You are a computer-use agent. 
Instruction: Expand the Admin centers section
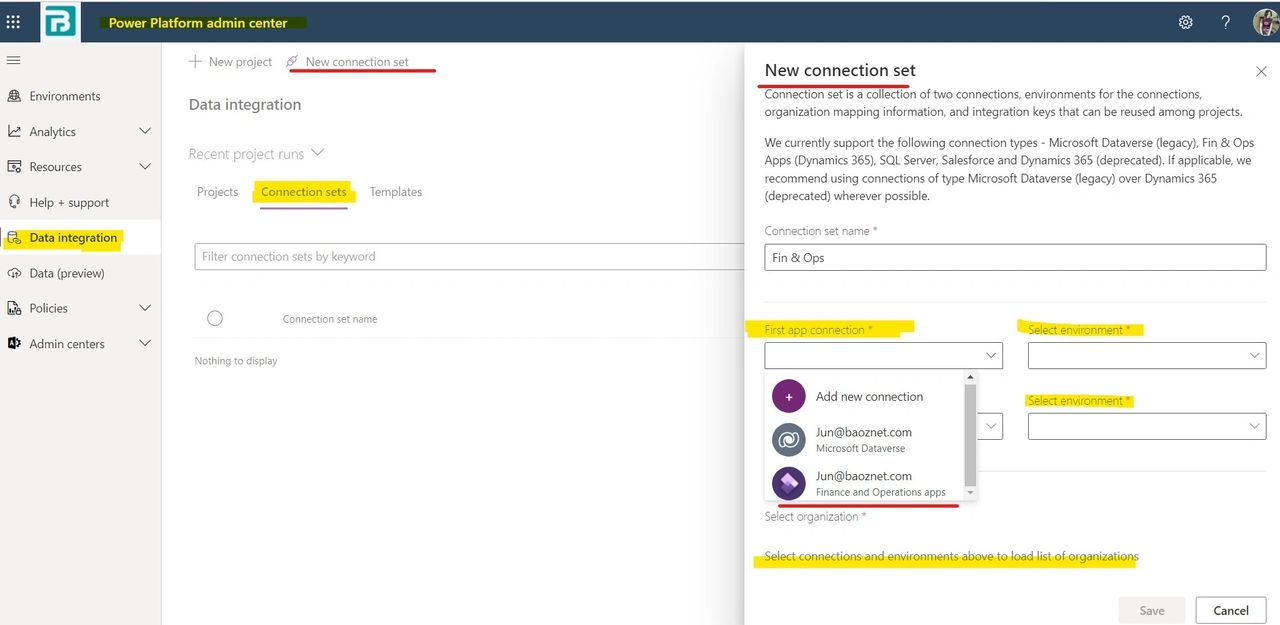(70, 343)
